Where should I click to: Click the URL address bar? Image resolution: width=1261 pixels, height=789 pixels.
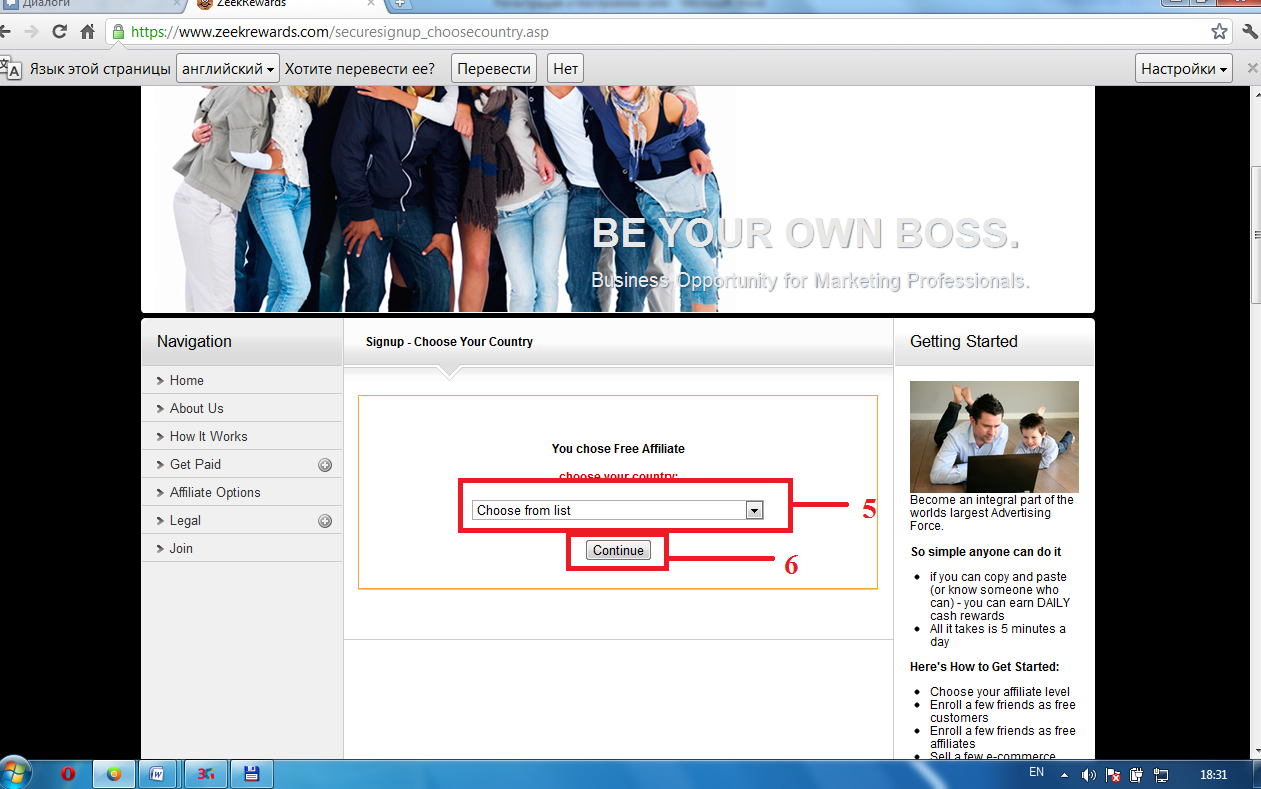pos(660,32)
